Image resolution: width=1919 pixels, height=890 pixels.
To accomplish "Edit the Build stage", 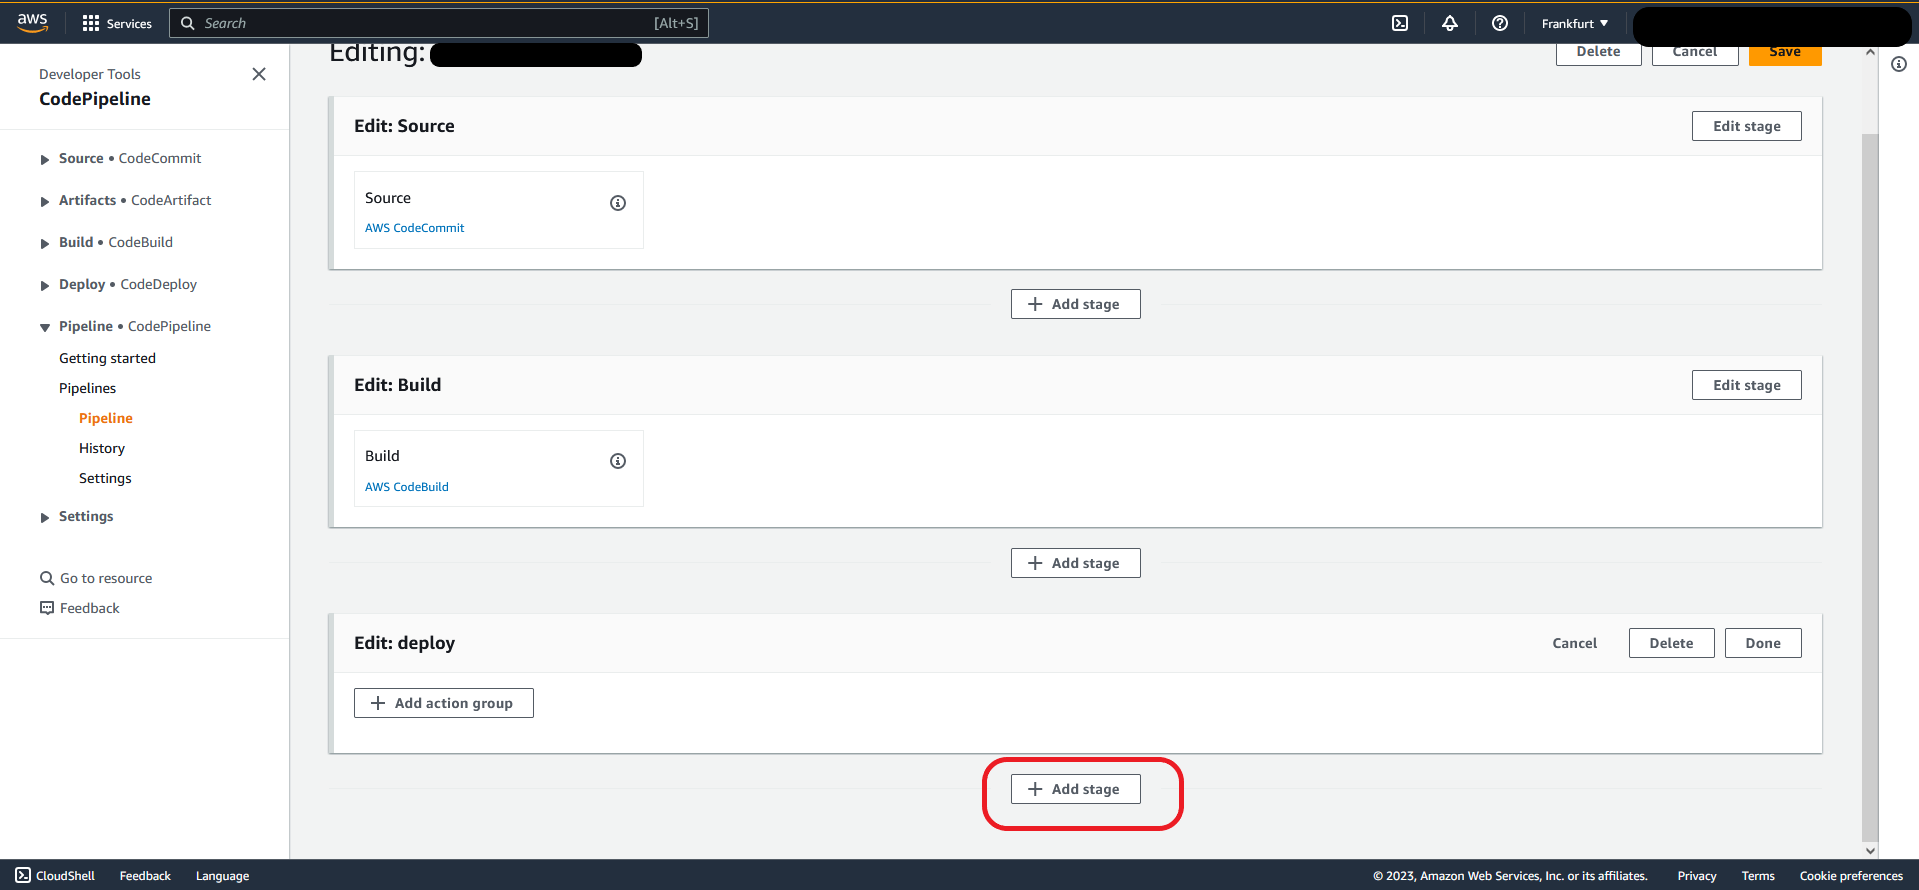I will tap(1746, 385).
